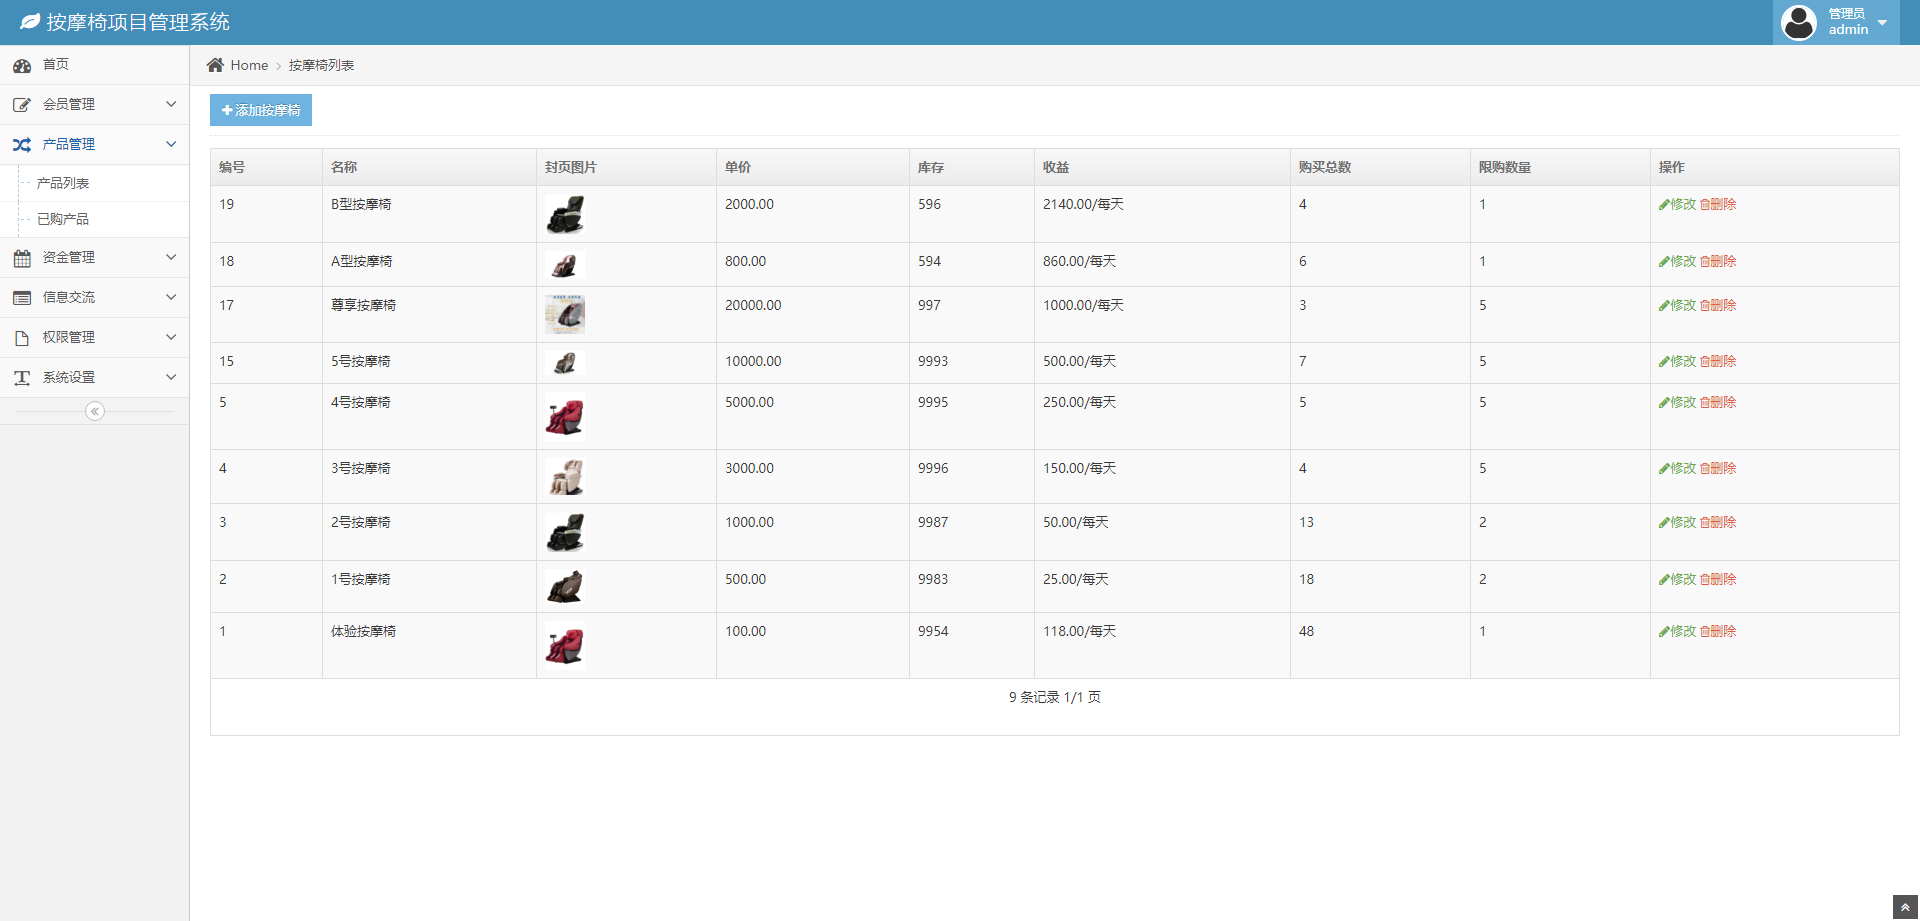Image resolution: width=1920 pixels, height=921 pixels.
Task: Click the product management shuffle icon
Action: [22, 145]
